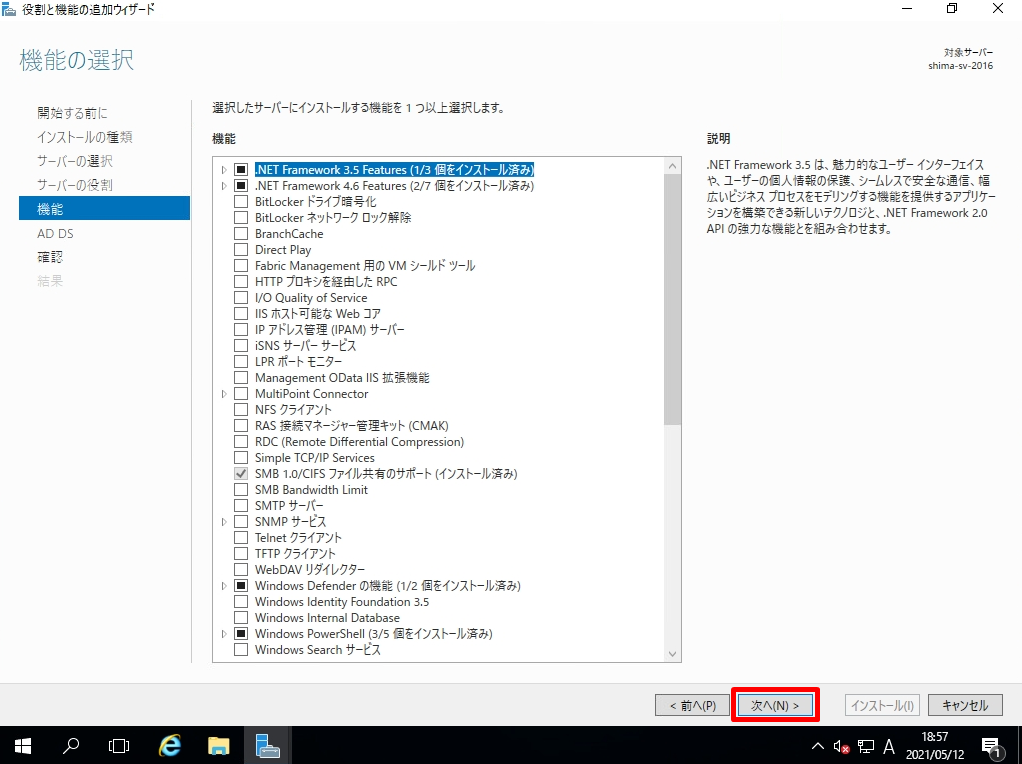Check the NFS クライアント checkbox

pos(241,409)
